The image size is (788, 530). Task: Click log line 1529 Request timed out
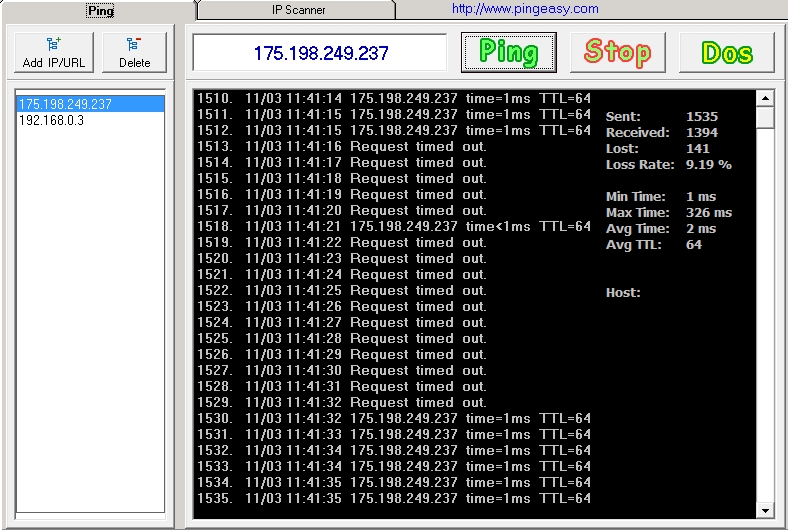point(342,402)
